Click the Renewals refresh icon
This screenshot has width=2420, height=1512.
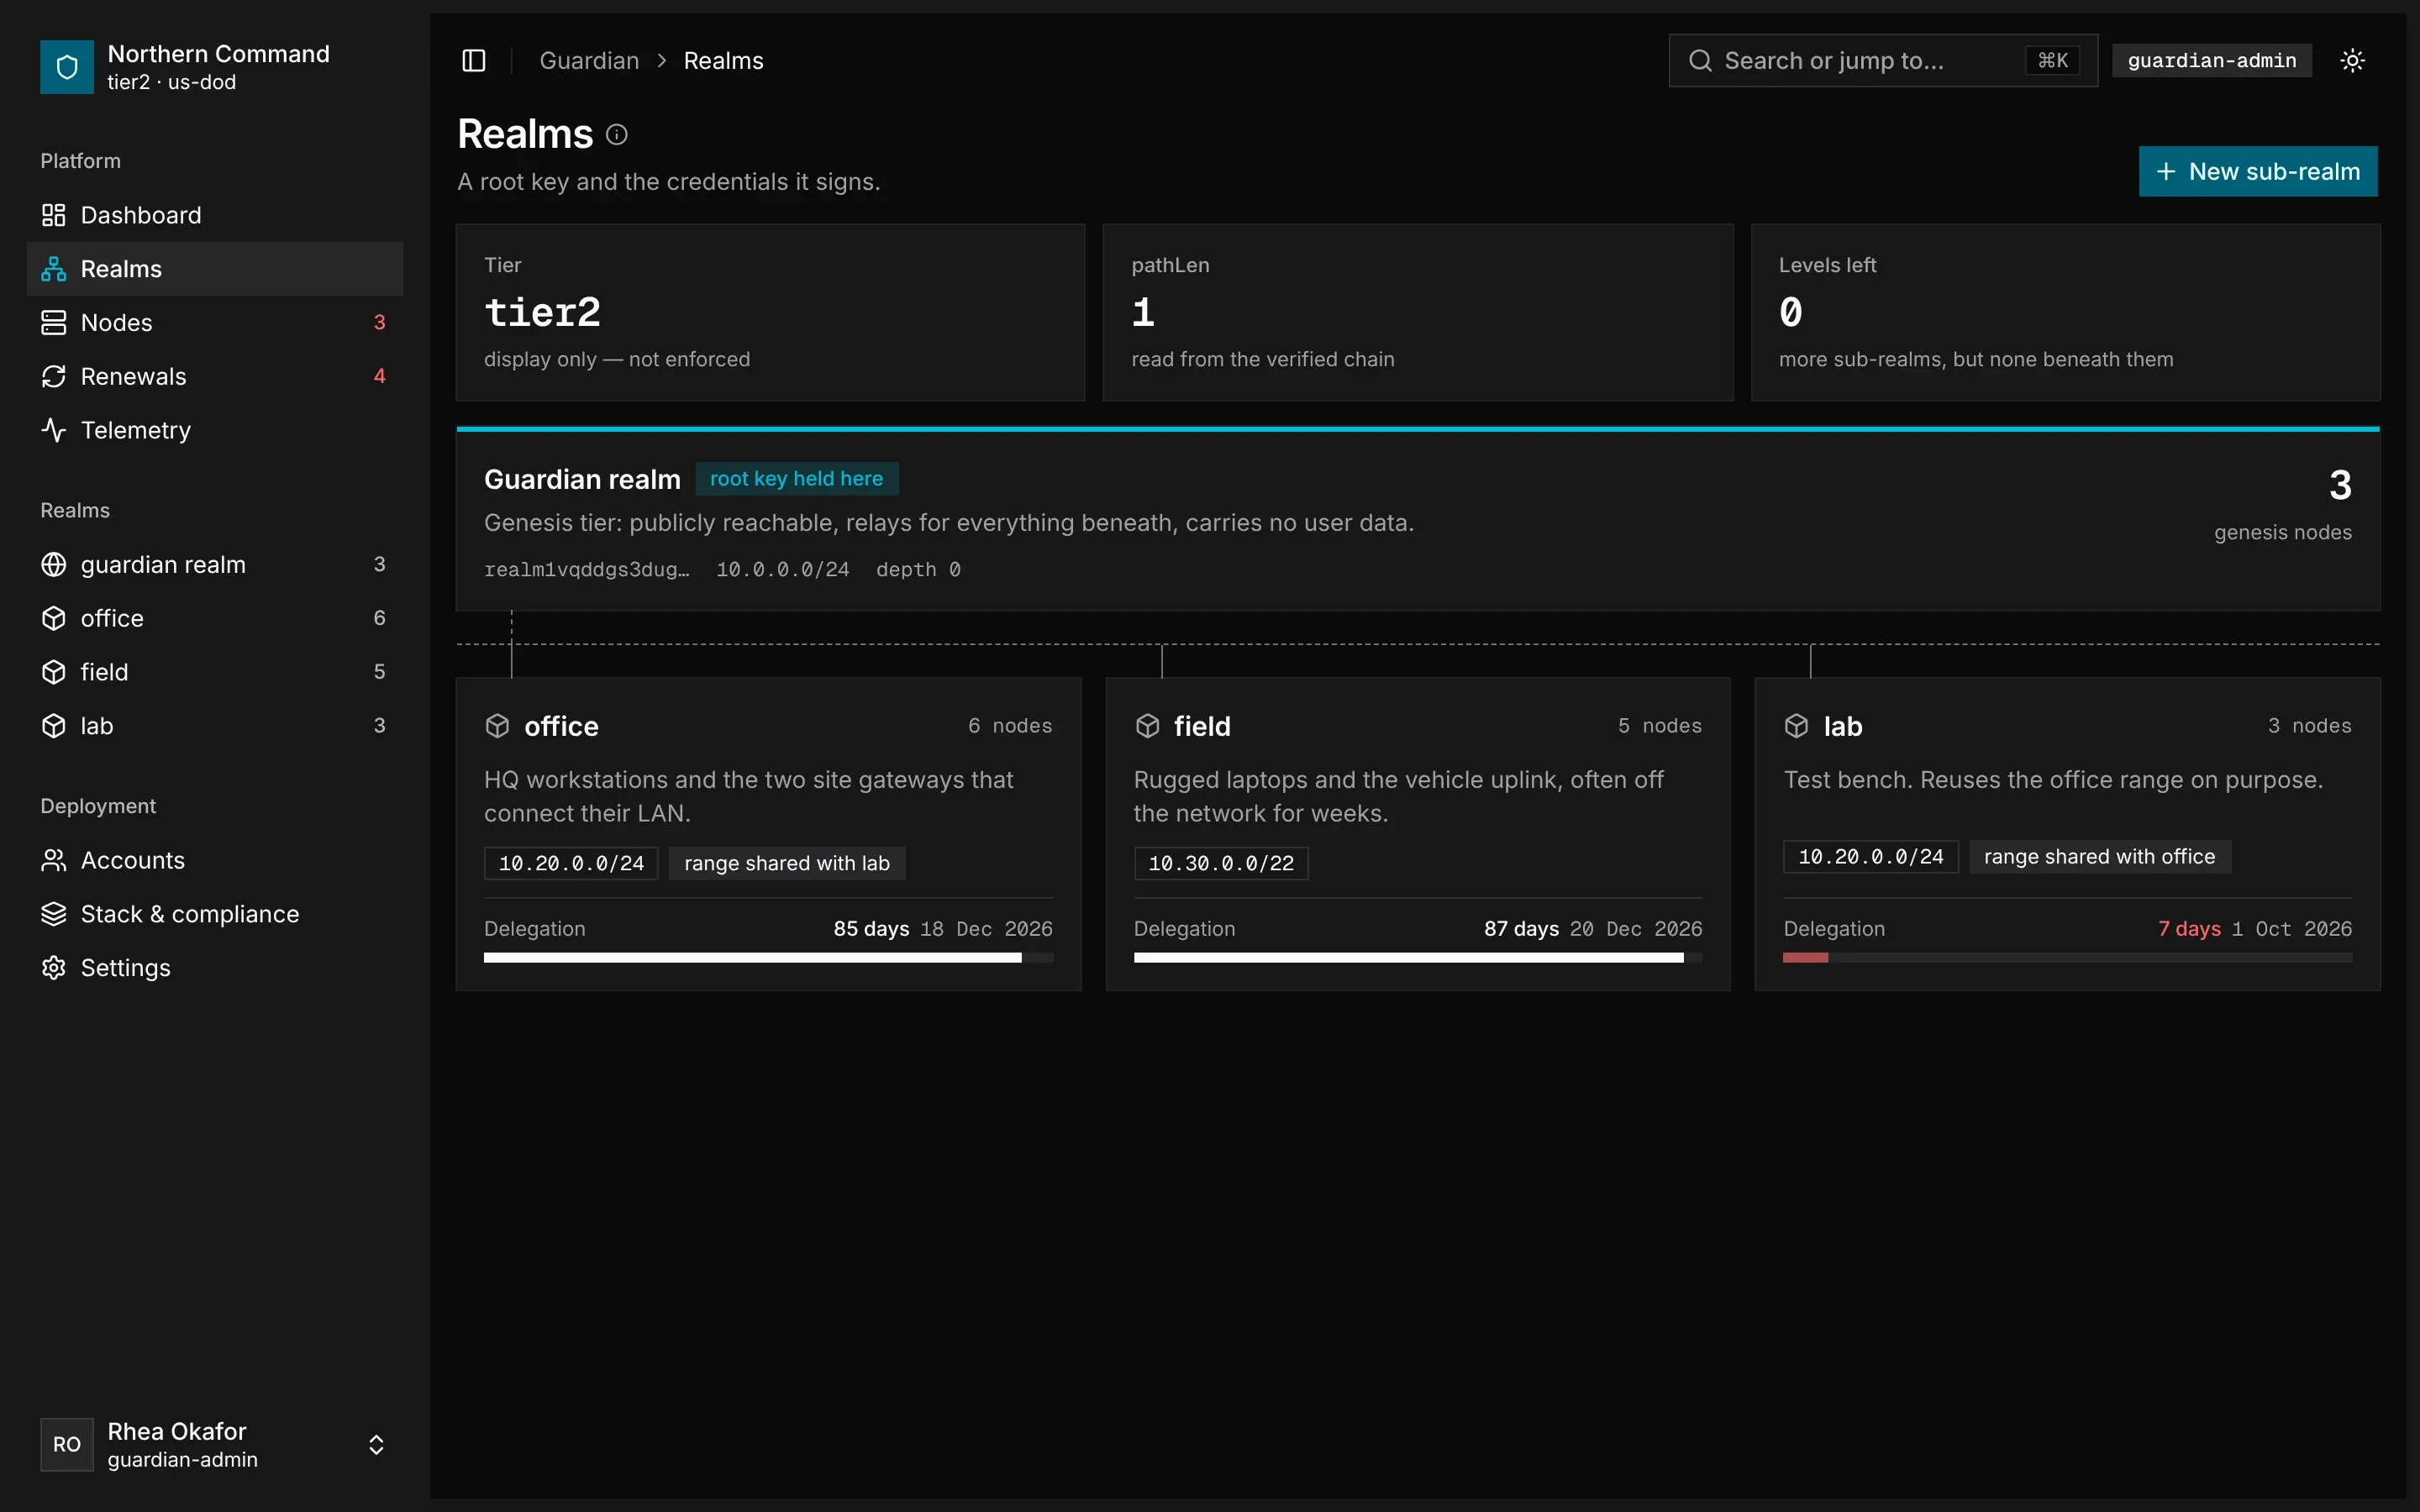pyautogui.click(x=54, y=376)
